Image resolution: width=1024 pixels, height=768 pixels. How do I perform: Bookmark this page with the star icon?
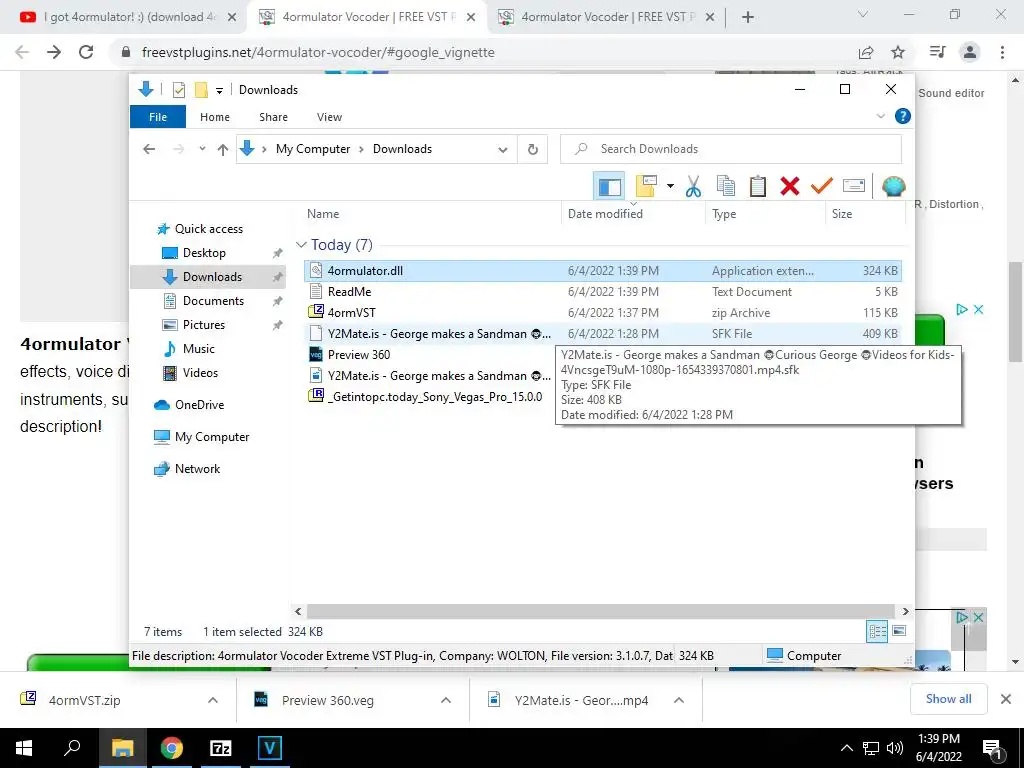coord(898,52)
